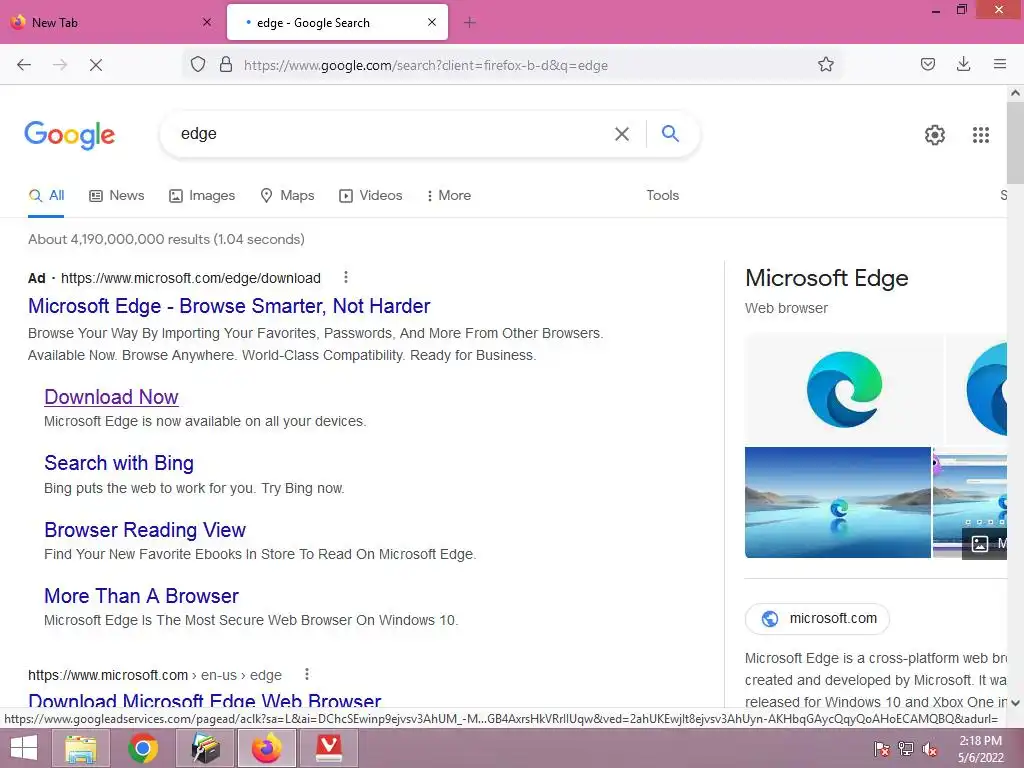
Task: Open options for the microsoft.com en-us result
Action: (306, 674)
